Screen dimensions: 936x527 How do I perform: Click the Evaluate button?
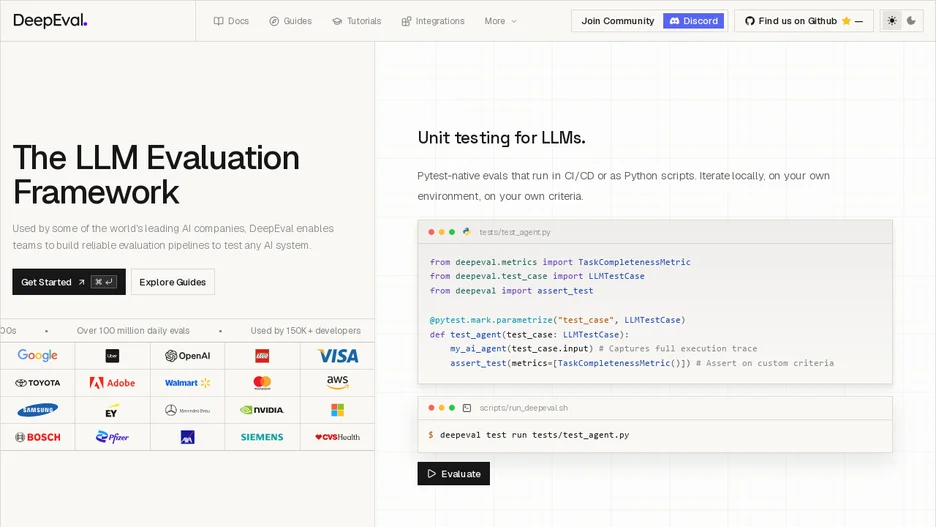click(454, 473)
